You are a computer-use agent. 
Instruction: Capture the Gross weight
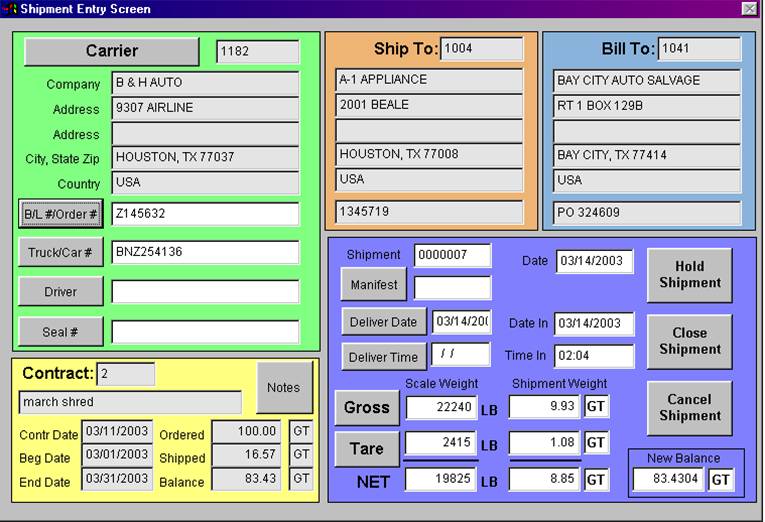point(366,407)
